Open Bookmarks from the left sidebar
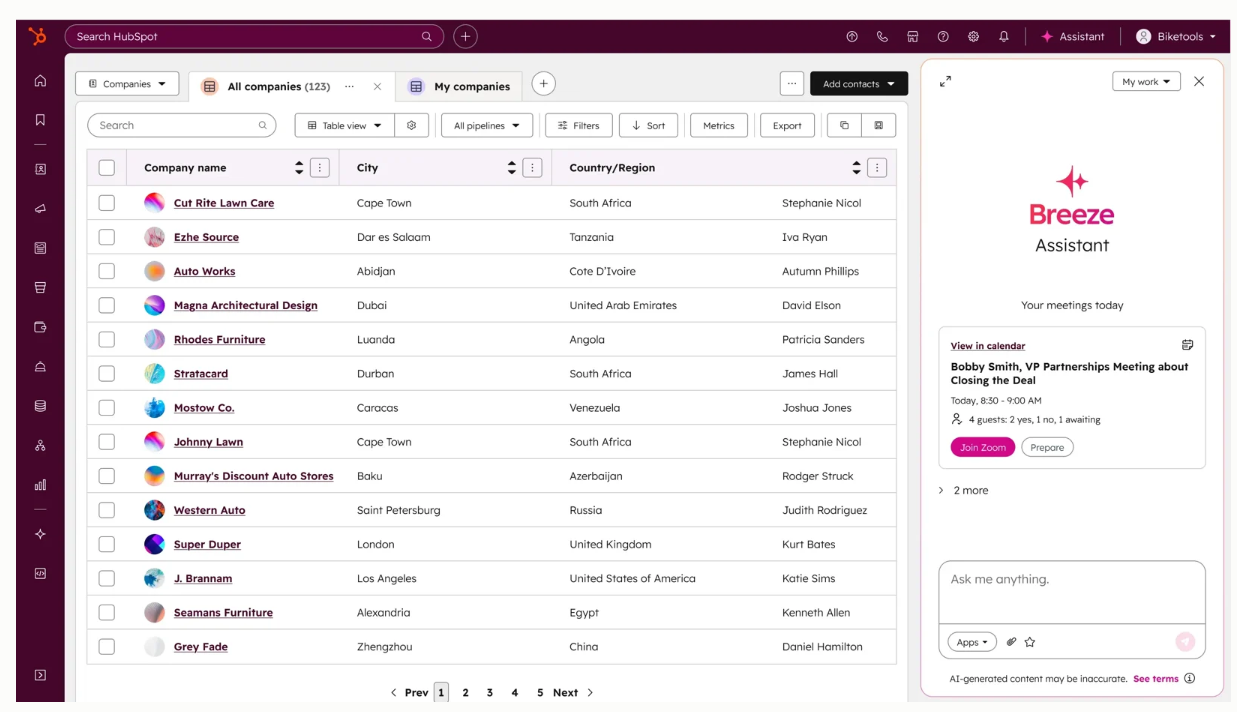1237x712 pixels. coord(39,117)
